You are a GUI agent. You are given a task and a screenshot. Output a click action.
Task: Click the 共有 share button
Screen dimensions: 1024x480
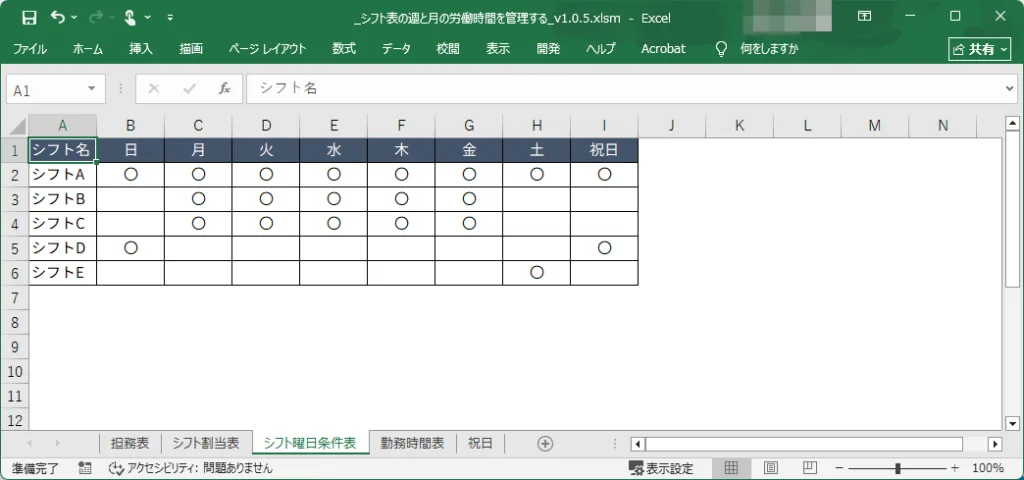(x=980, y=49)
